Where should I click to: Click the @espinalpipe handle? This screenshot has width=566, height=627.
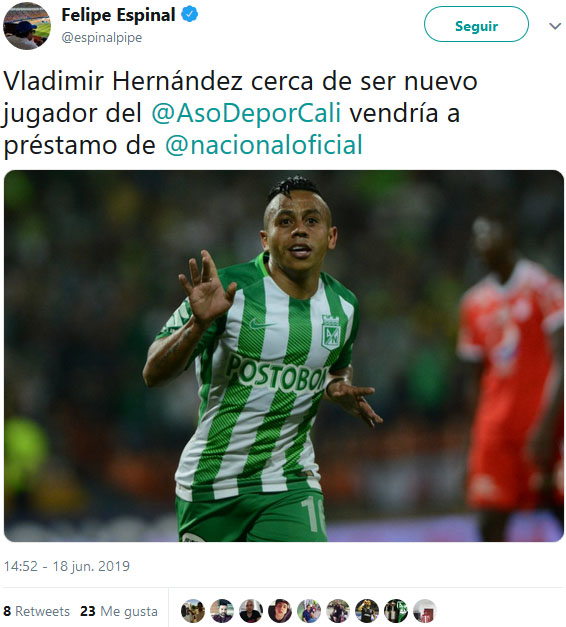(102, 38)
